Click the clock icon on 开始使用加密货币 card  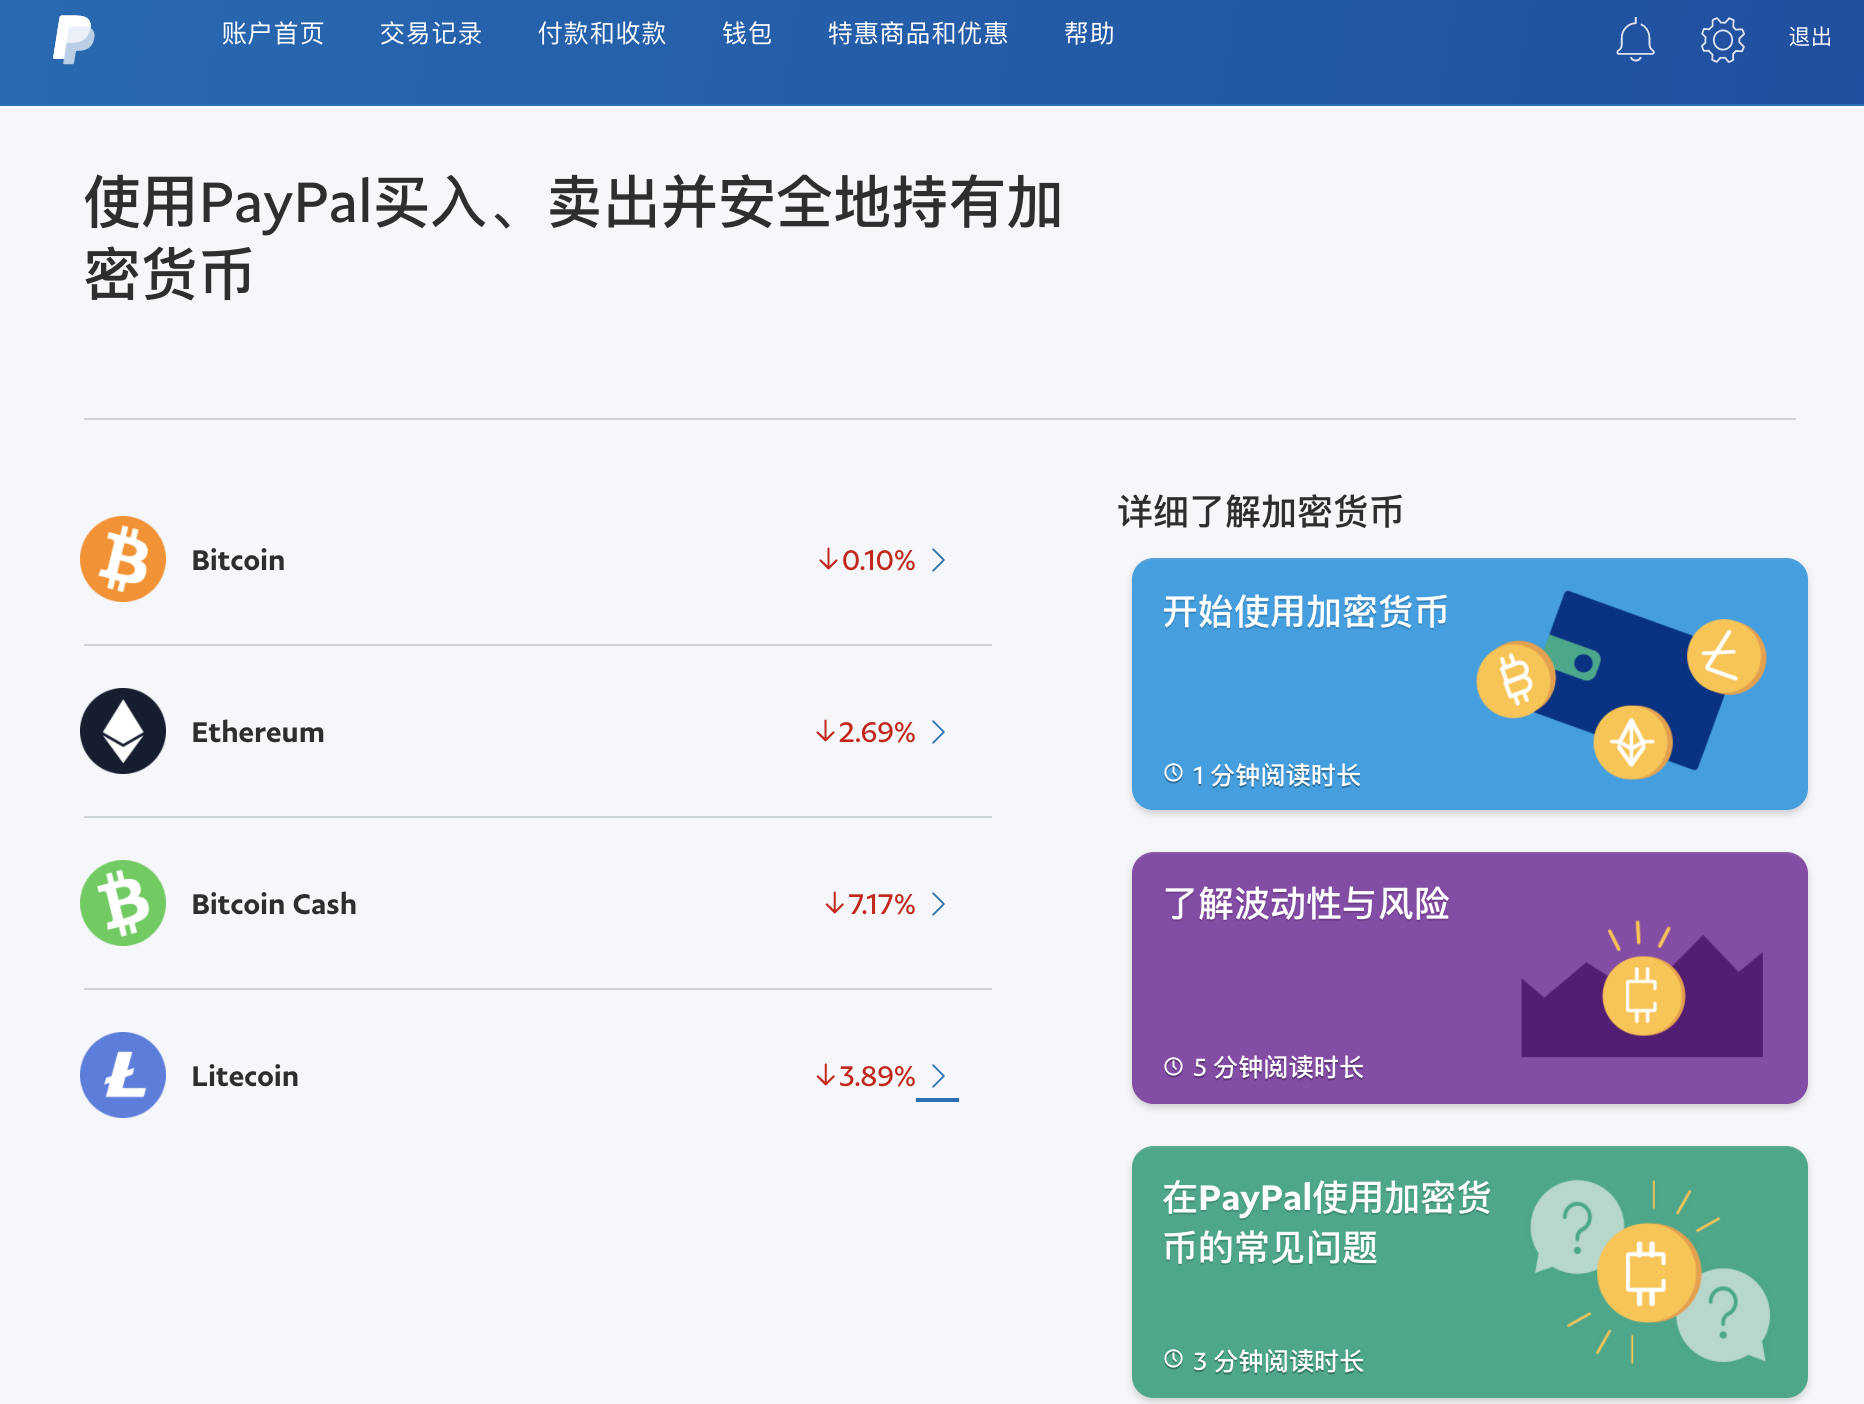pyautogui.click(x=1171, y=771)
